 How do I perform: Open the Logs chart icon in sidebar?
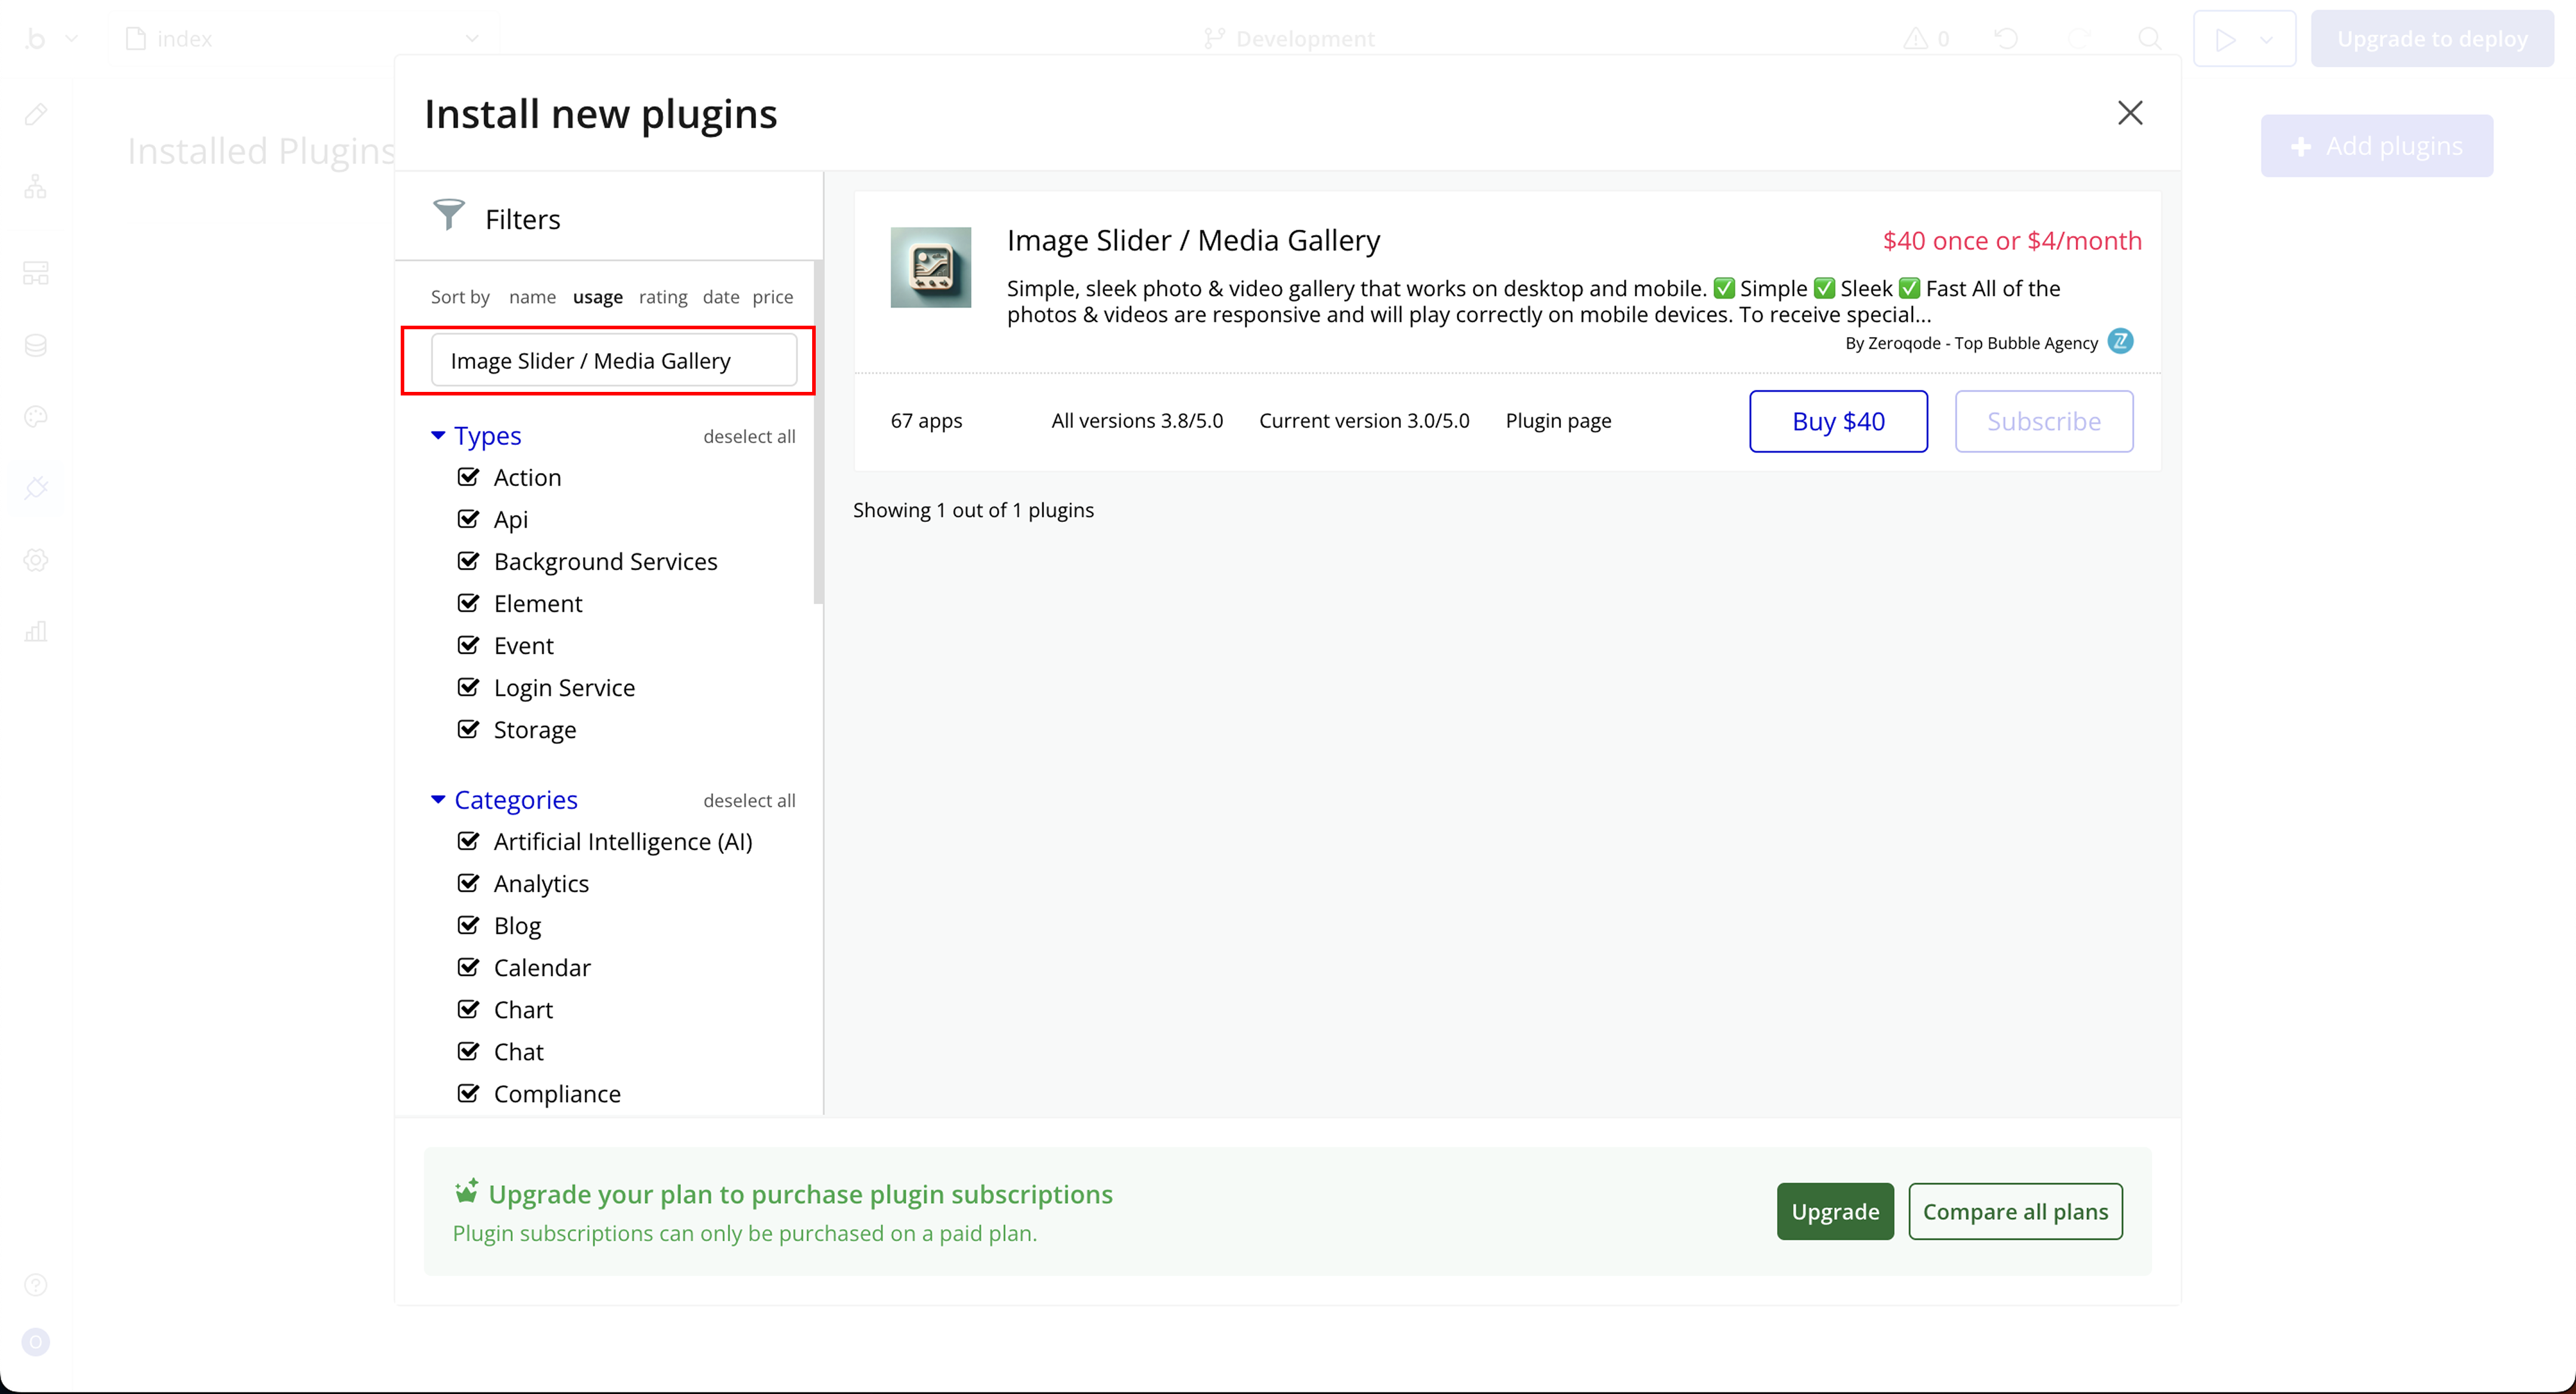click(36, 631)
